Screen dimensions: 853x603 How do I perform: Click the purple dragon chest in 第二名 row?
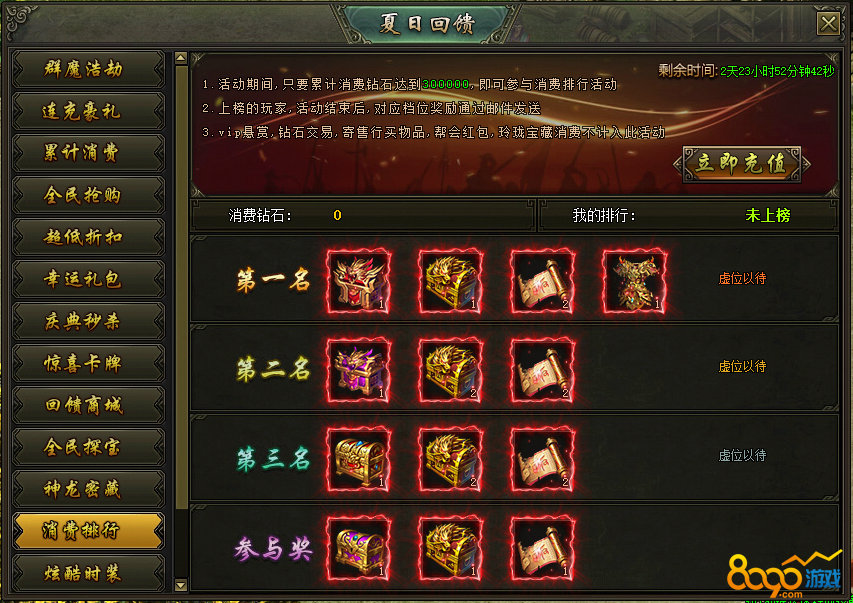tap(359, 370)
